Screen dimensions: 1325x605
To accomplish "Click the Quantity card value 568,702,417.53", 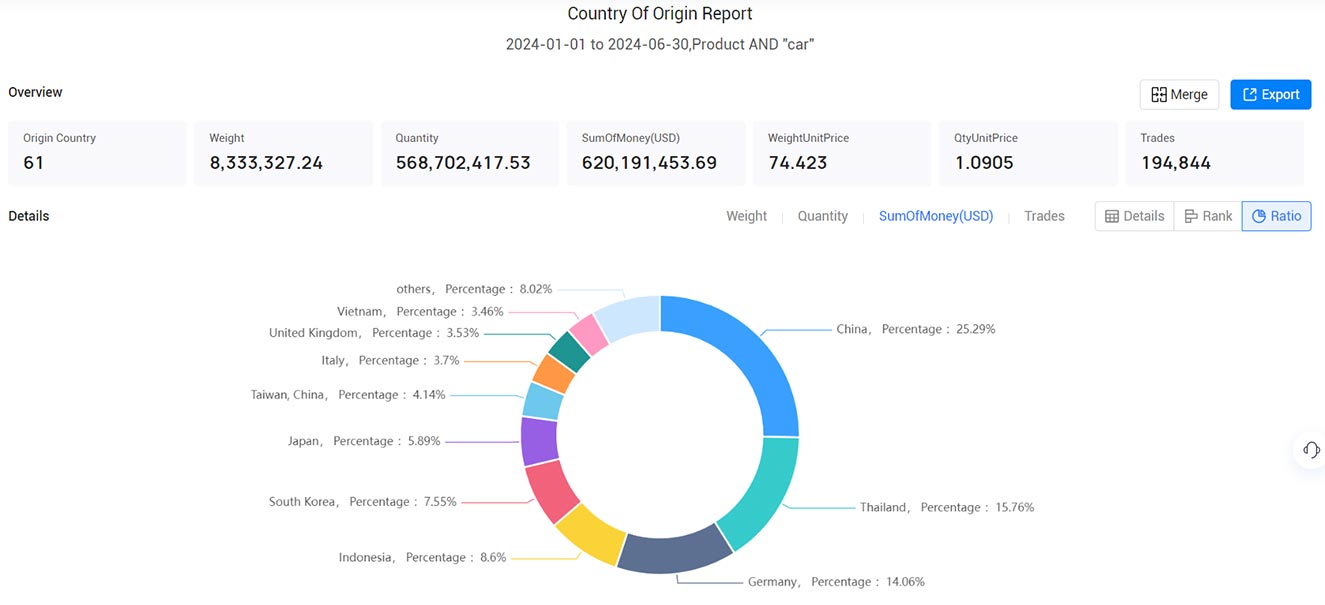I will click(463, 163).
